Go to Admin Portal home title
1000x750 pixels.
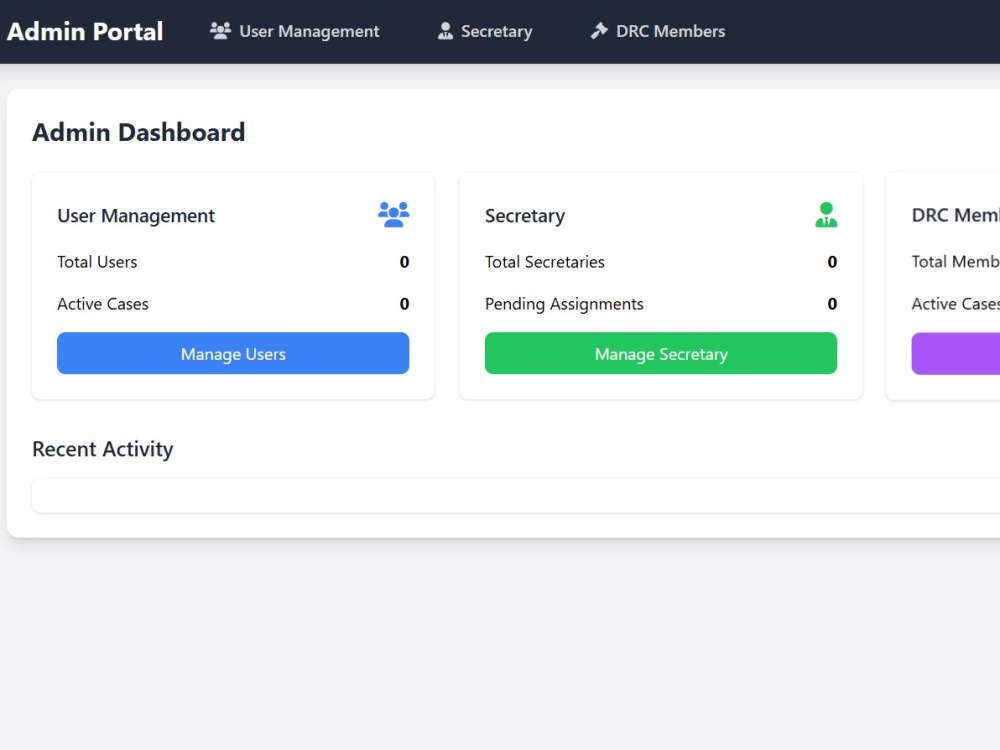[x=85, y=31]
